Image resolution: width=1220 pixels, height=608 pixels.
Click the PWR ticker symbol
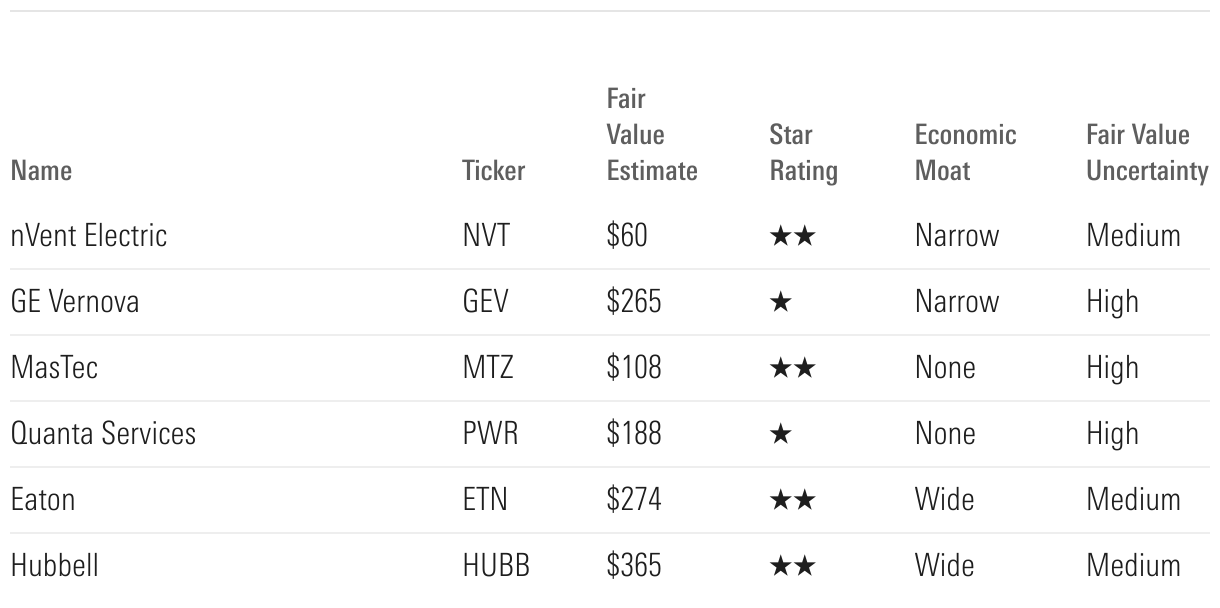coord(490,434)
